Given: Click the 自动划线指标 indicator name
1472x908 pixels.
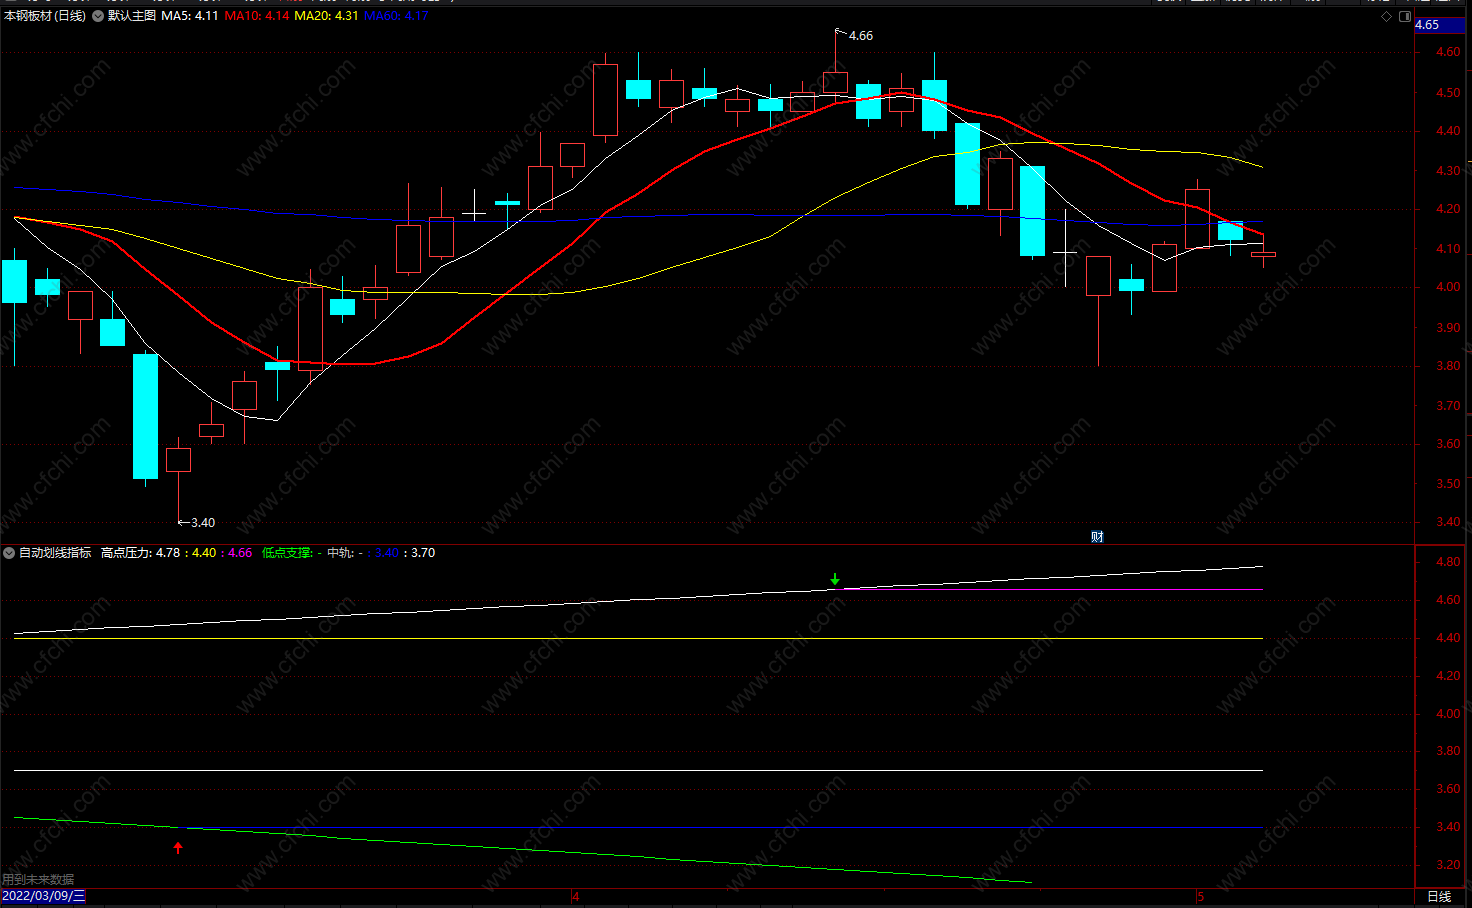Looking at the screenshot, I should coord(55,553).
